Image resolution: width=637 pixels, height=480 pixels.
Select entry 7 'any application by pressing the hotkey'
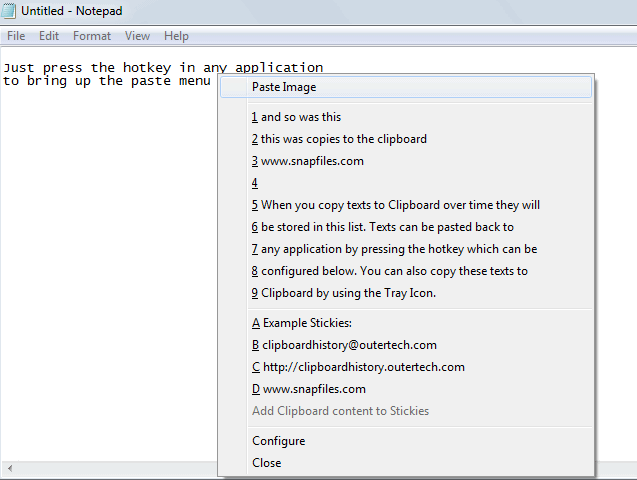[x=394, y=249]
